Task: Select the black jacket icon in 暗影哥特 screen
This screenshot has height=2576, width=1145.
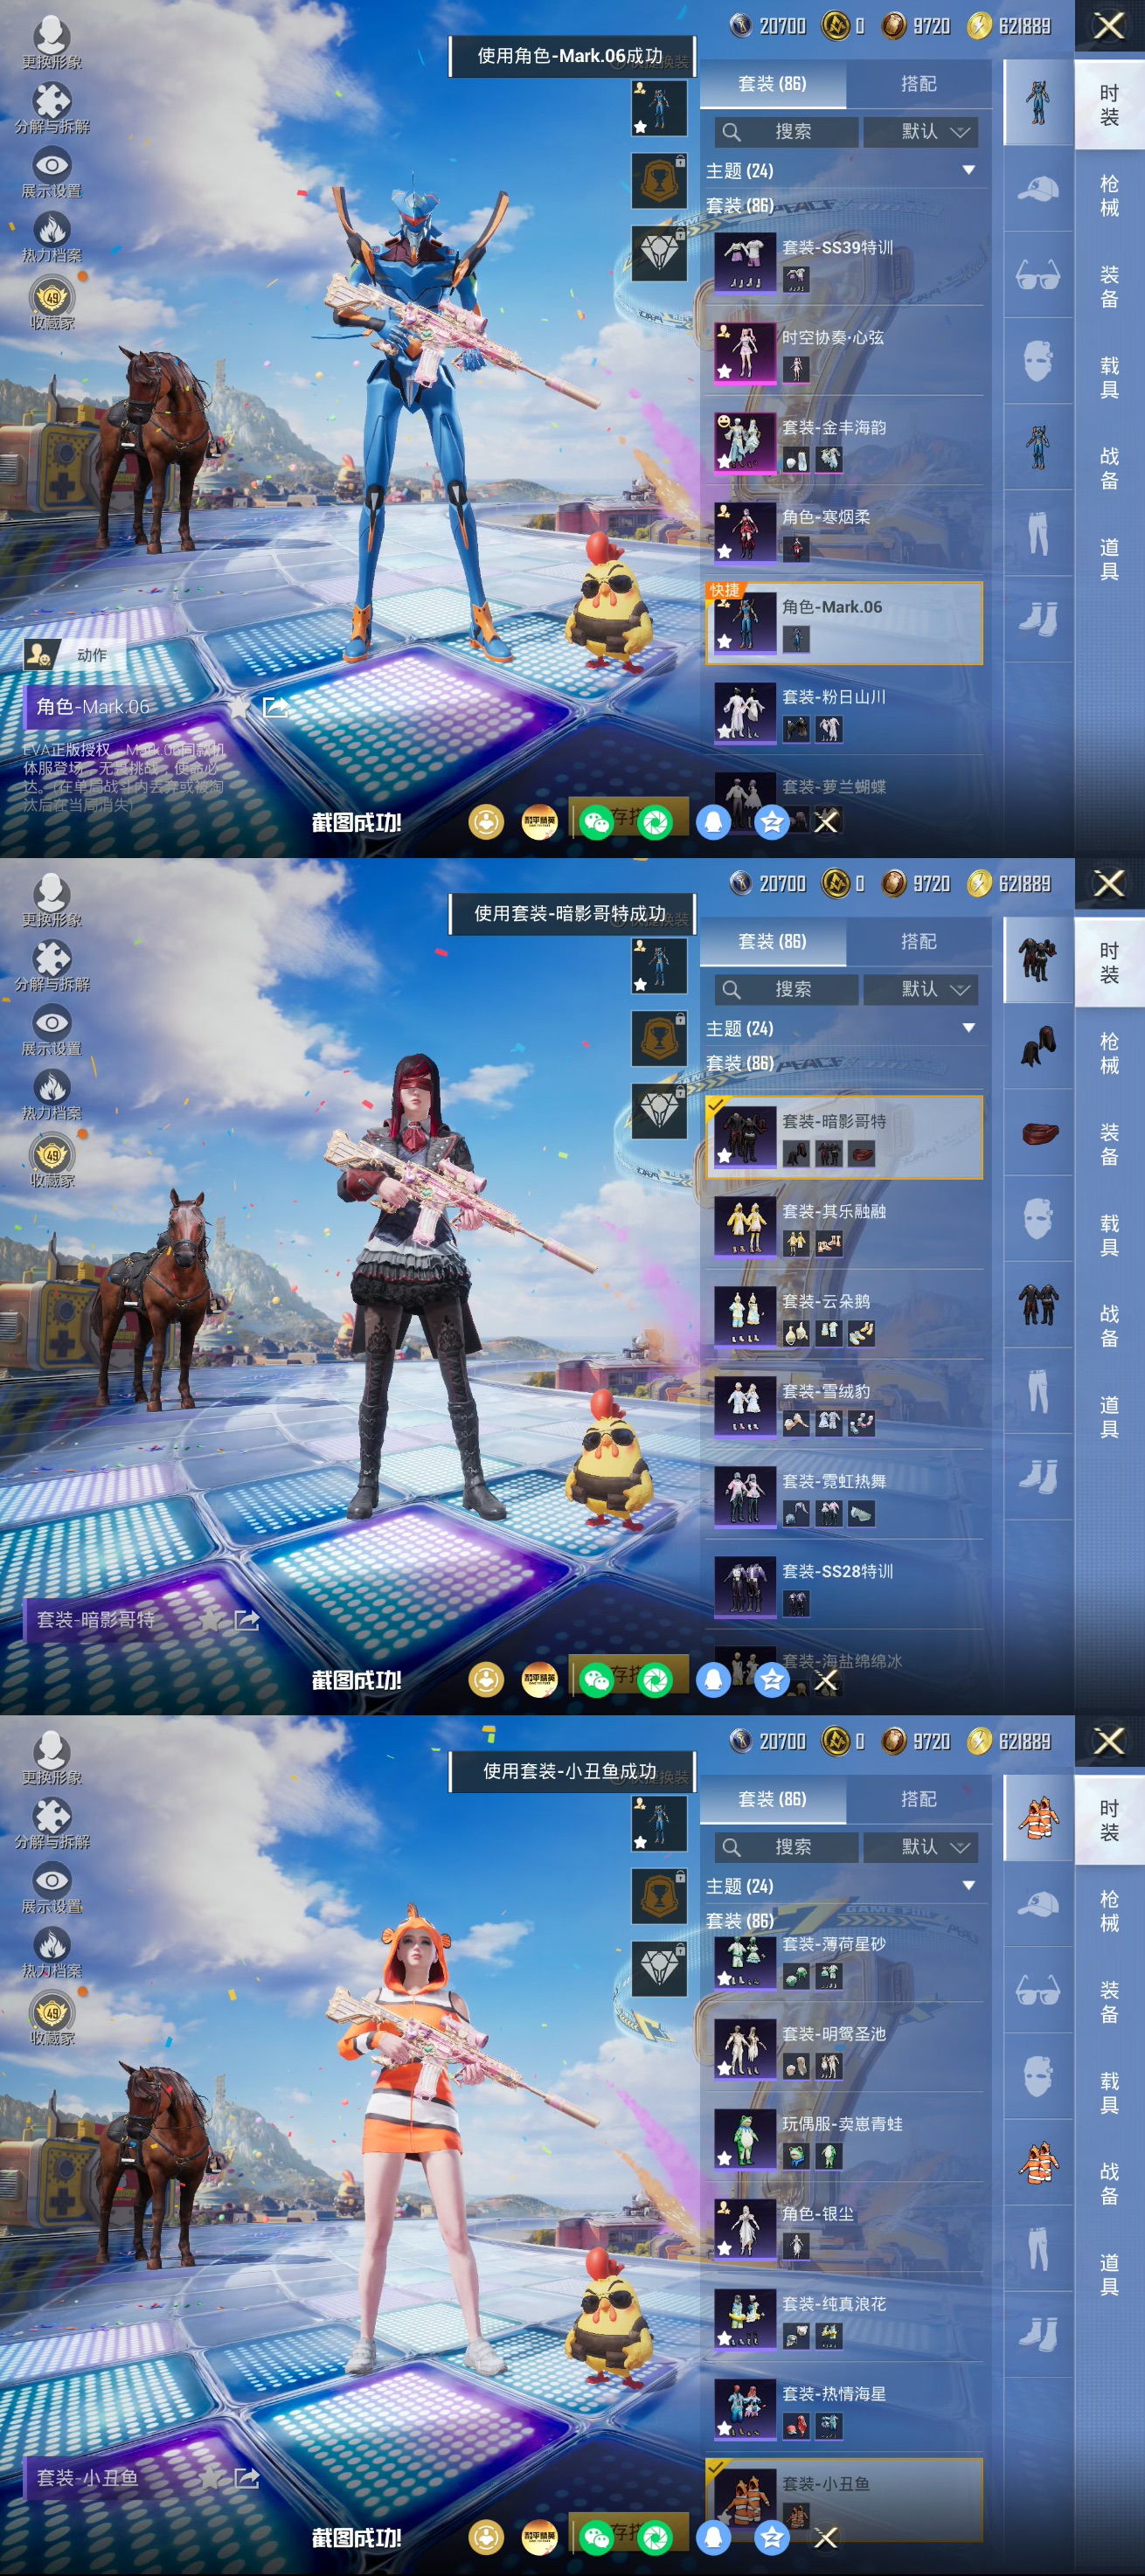Action: 1038,1305
